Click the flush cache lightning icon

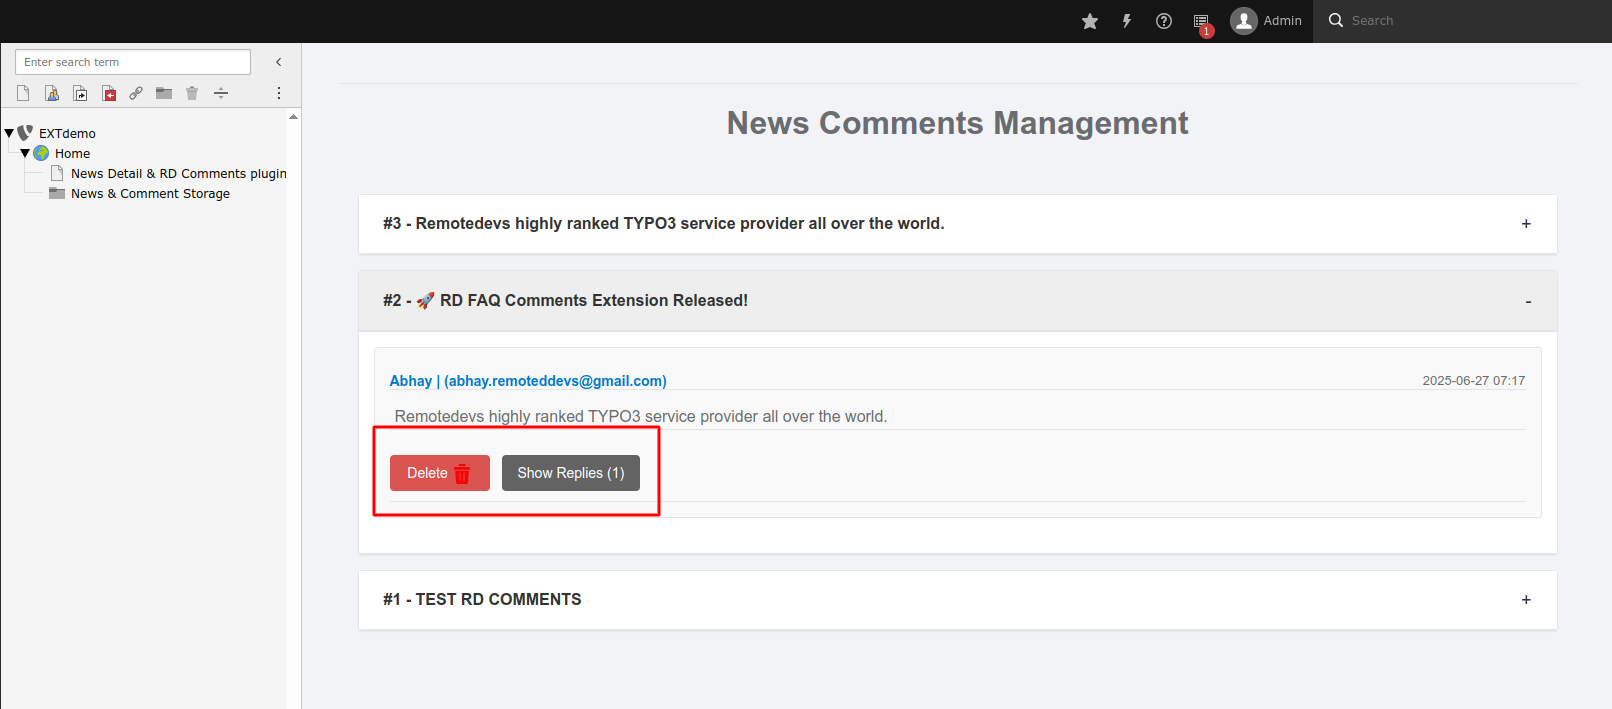click(1127, 21)
